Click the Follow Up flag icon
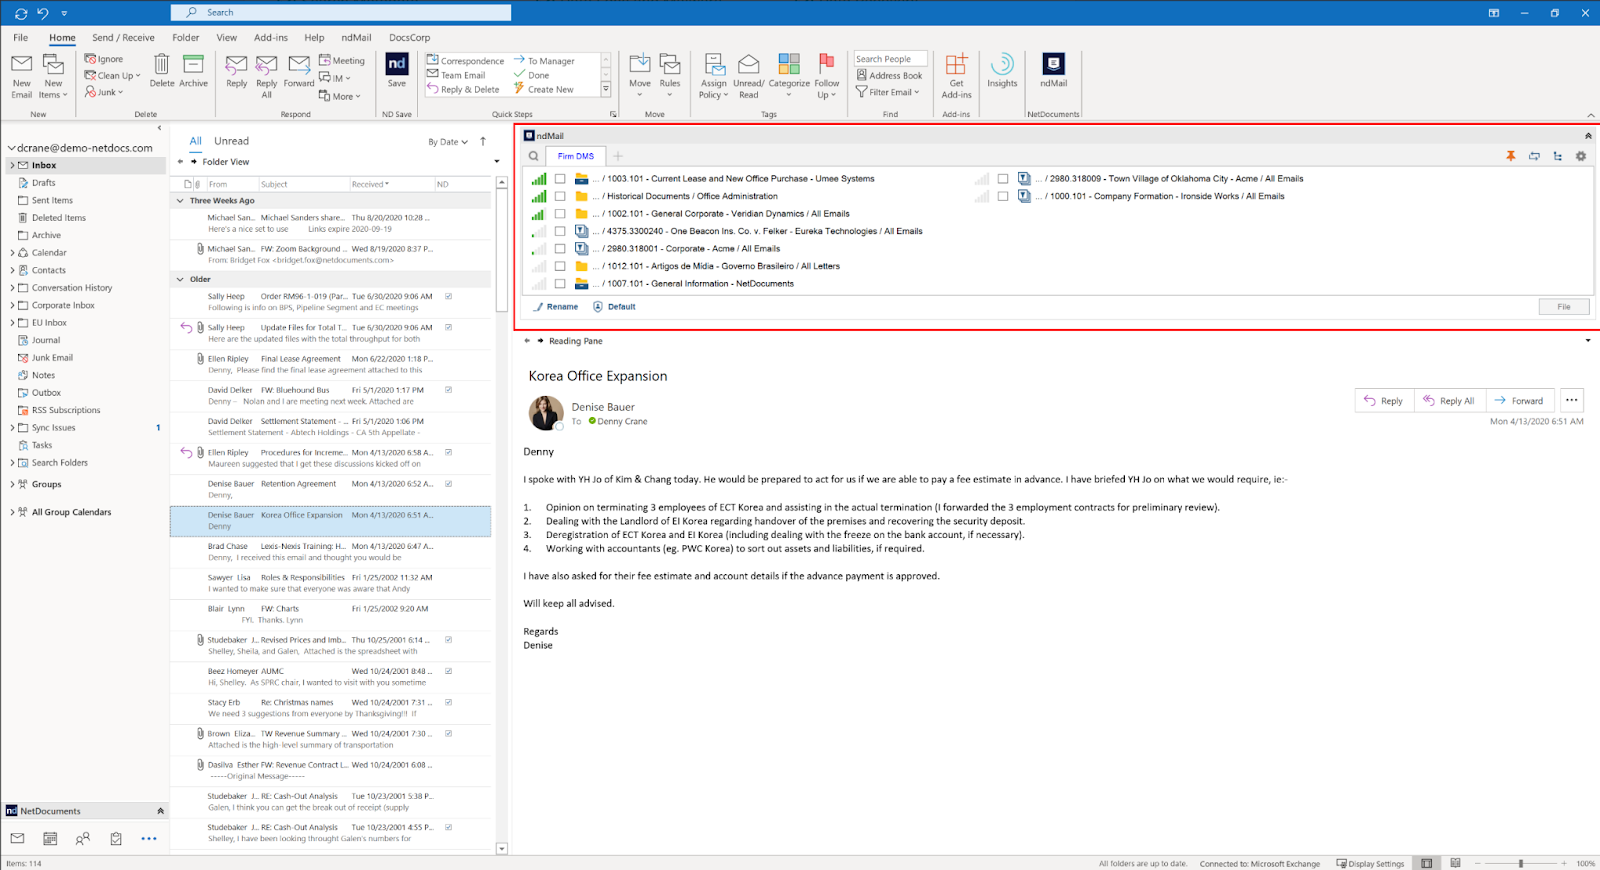1600x870 pixels. (826, 65)
